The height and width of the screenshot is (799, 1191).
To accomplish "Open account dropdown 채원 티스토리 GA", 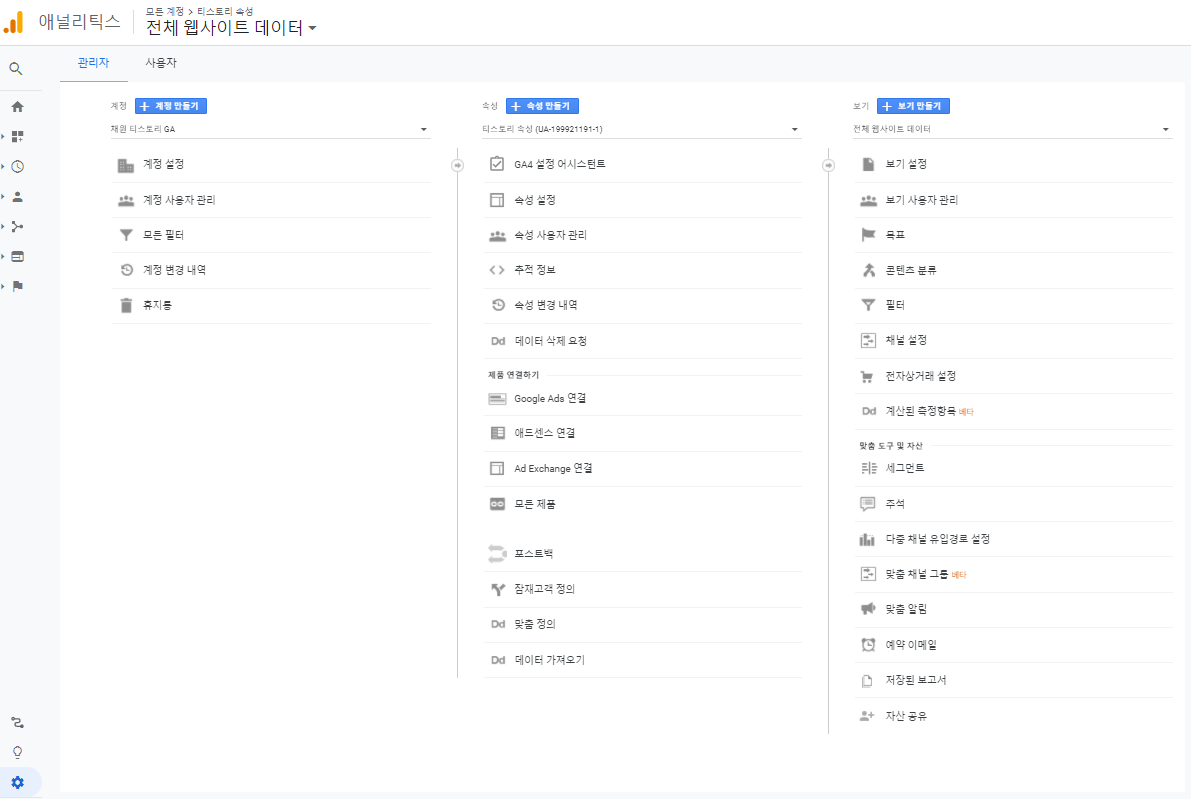I will tap(270, 129).
